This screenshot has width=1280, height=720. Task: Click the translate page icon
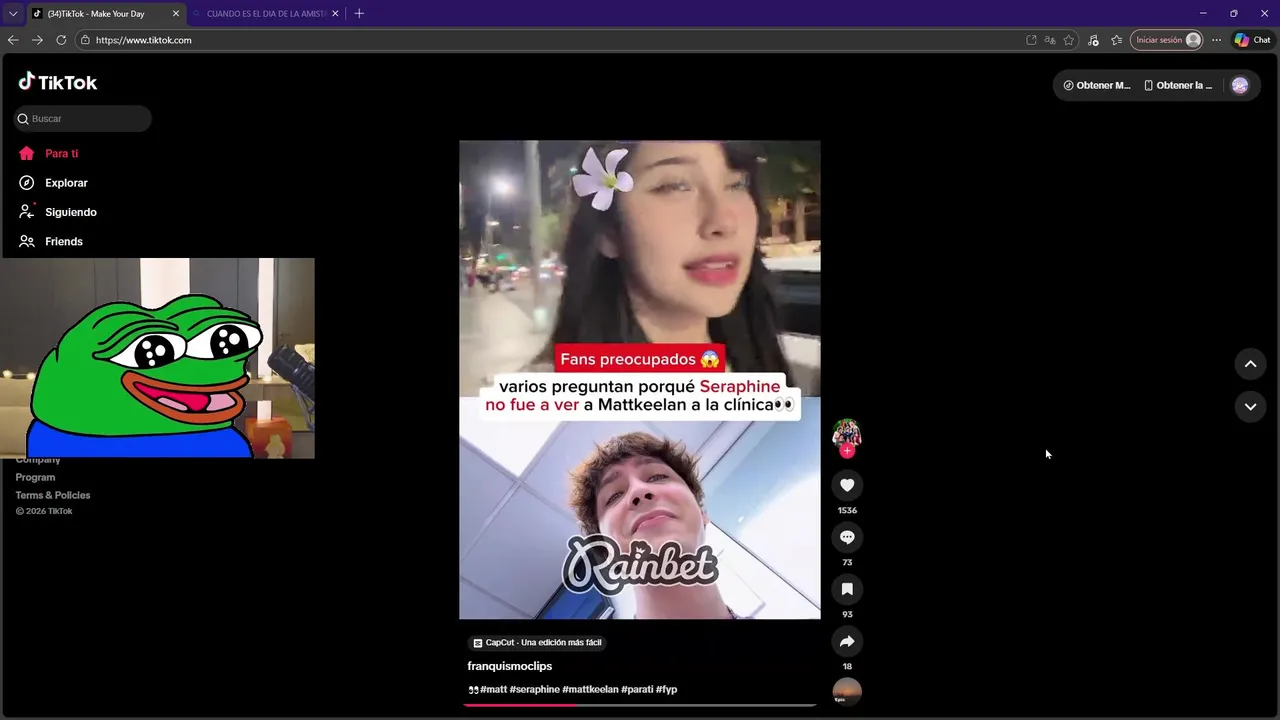tap(1050, 40)
